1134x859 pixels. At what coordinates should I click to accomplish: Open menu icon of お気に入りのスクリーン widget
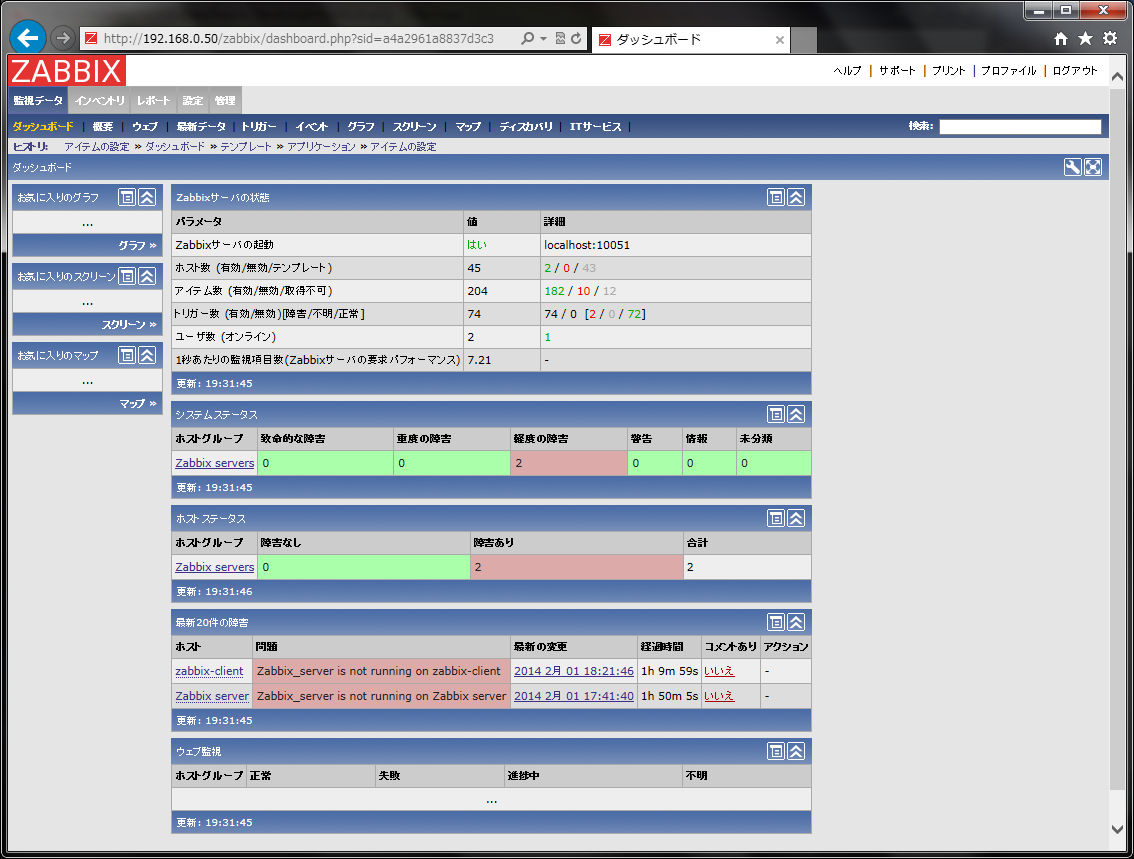point(127,276)
